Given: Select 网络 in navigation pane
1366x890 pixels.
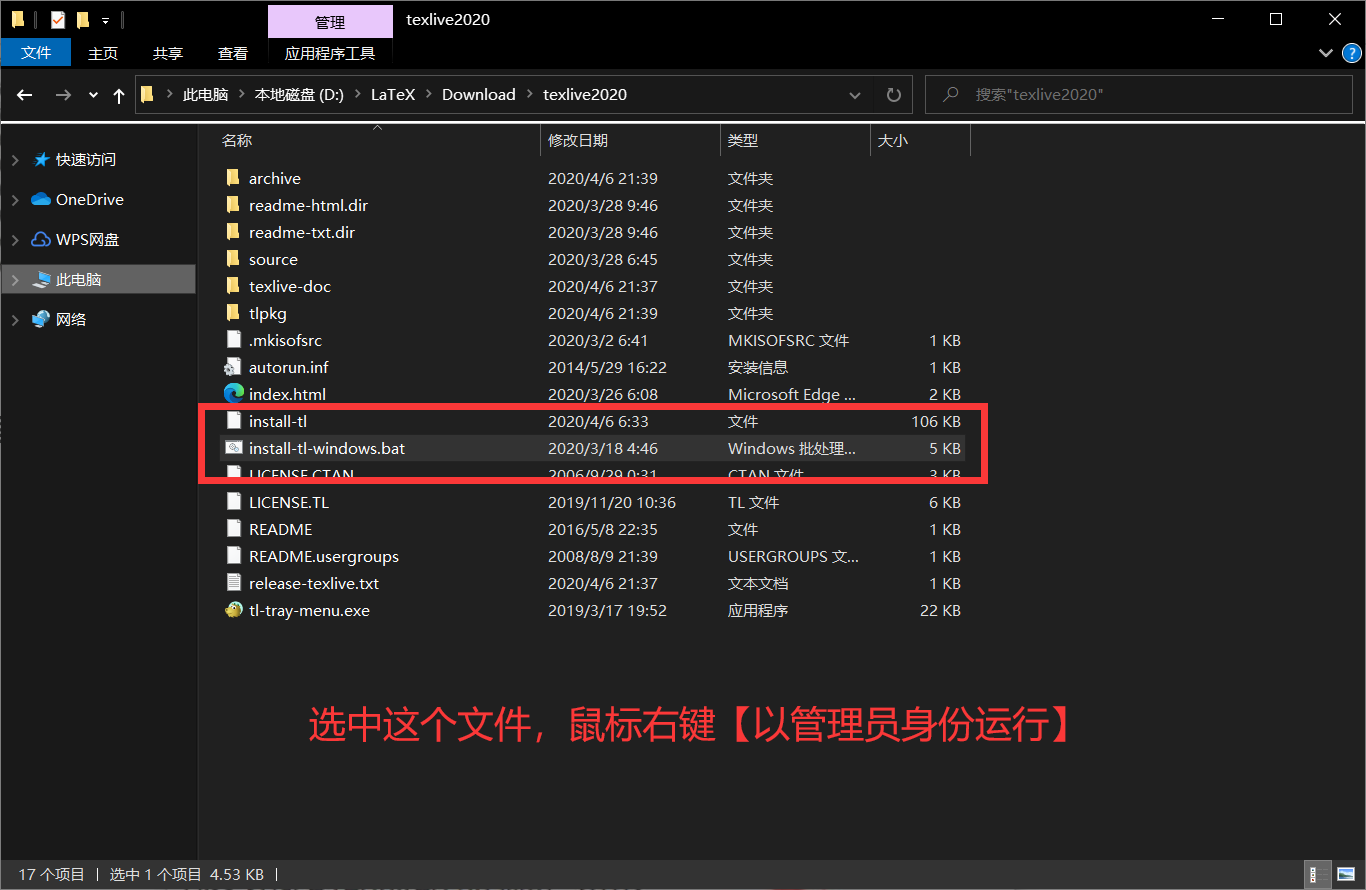Looking at the screenshot, I should [x=71, y=320].
